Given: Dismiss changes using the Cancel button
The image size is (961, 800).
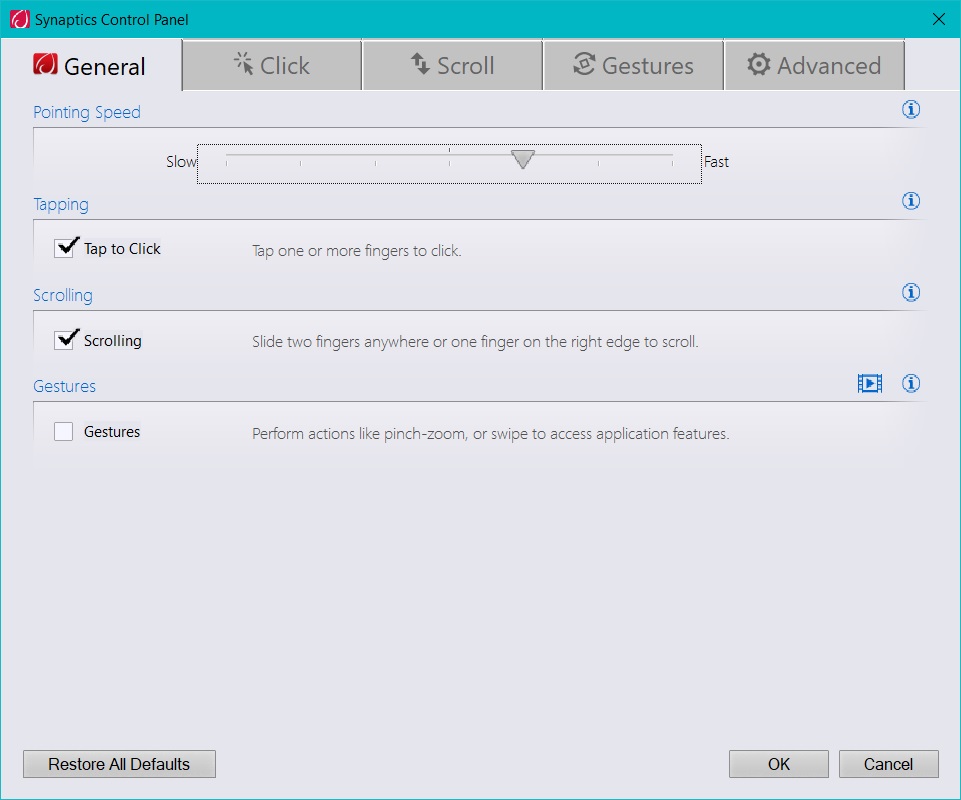Looking at the screenshot, I should [888, 764].
